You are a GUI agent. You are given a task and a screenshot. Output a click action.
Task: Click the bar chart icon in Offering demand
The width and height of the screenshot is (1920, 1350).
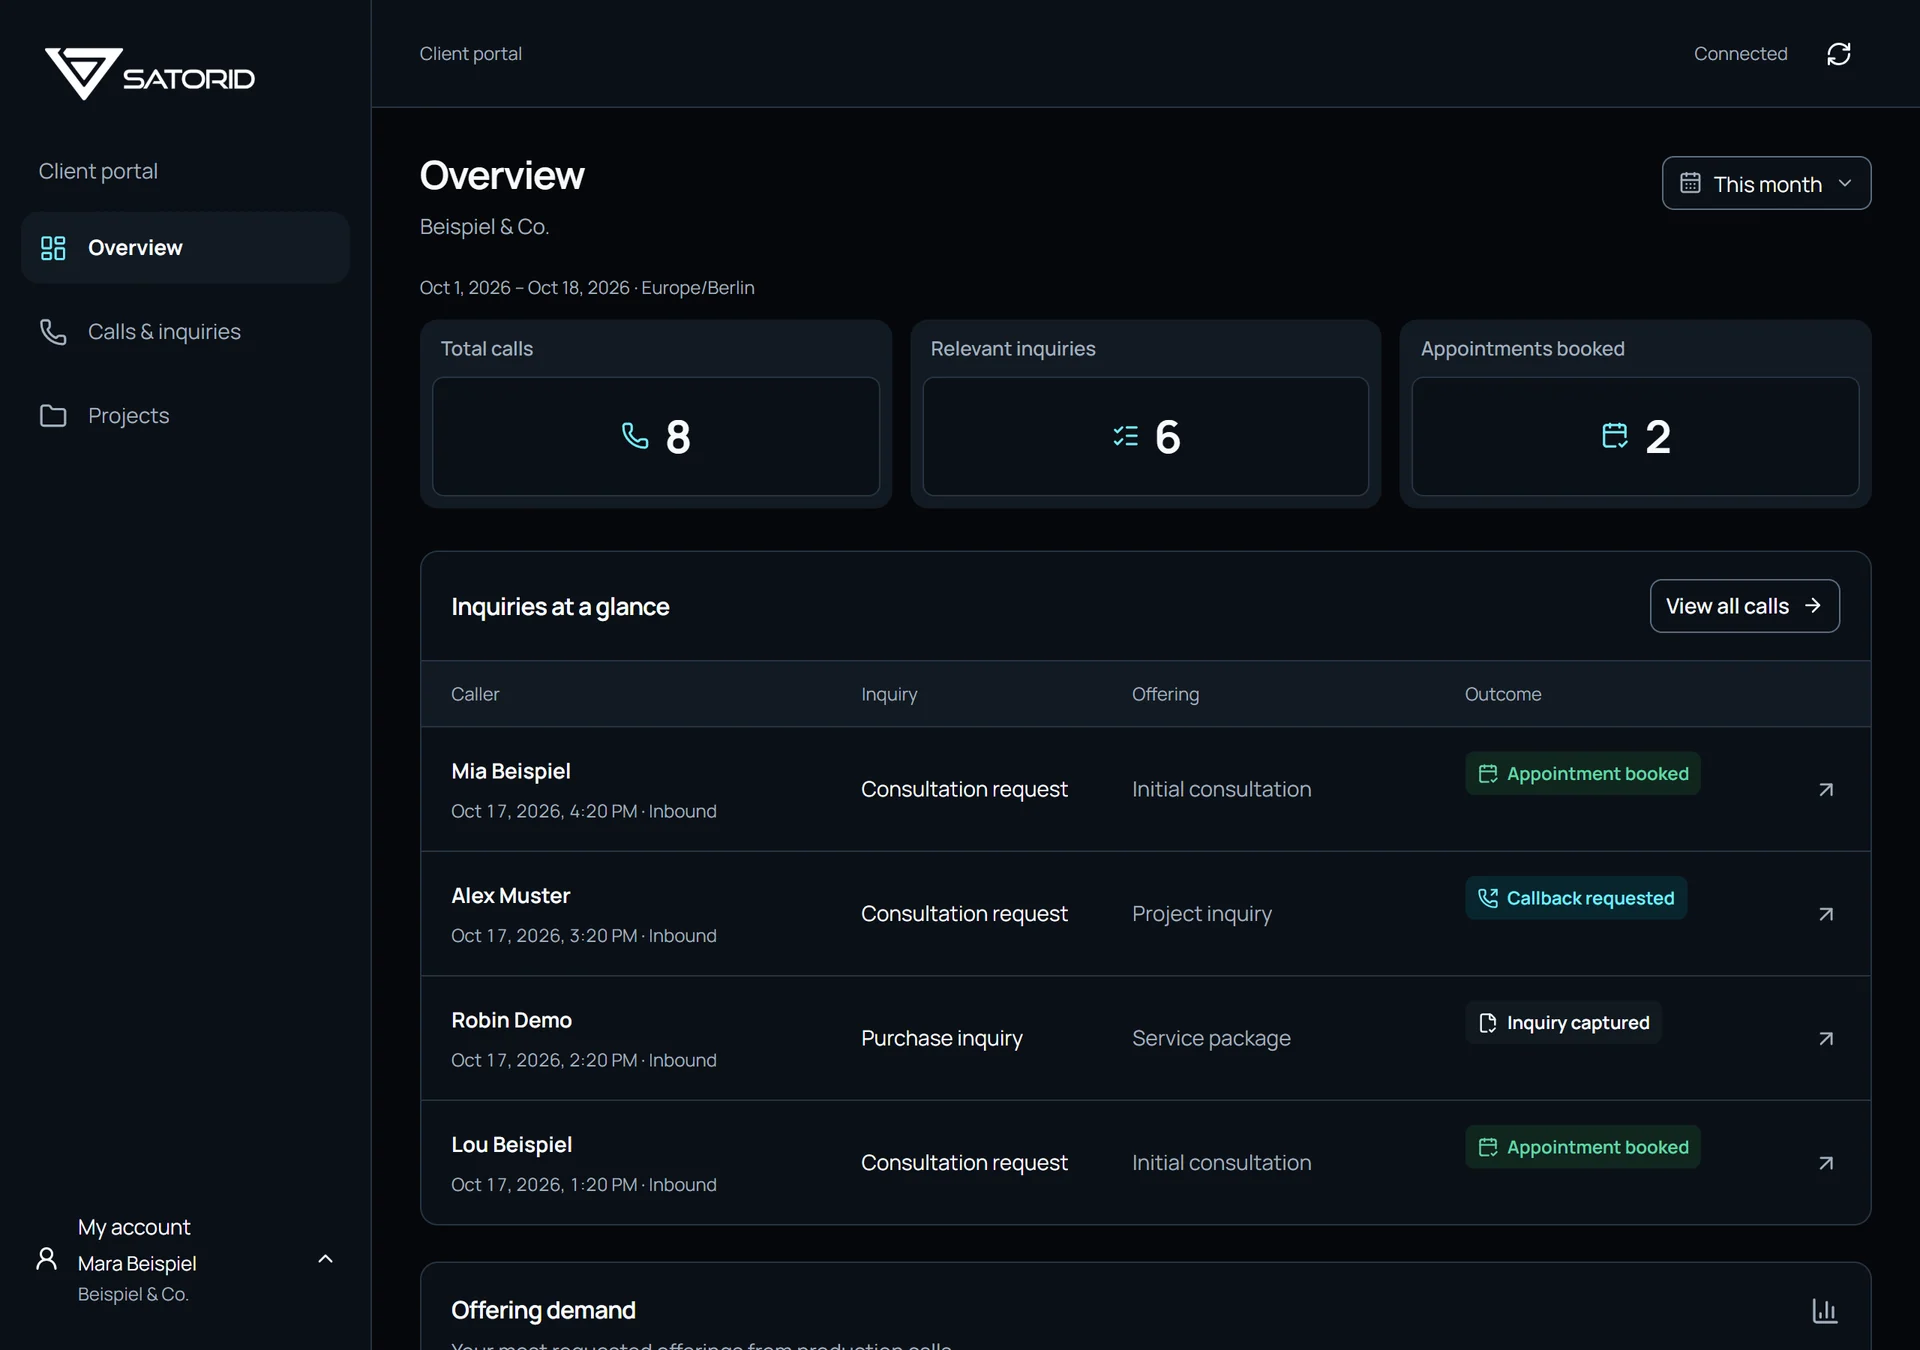pos(1824,1311)
